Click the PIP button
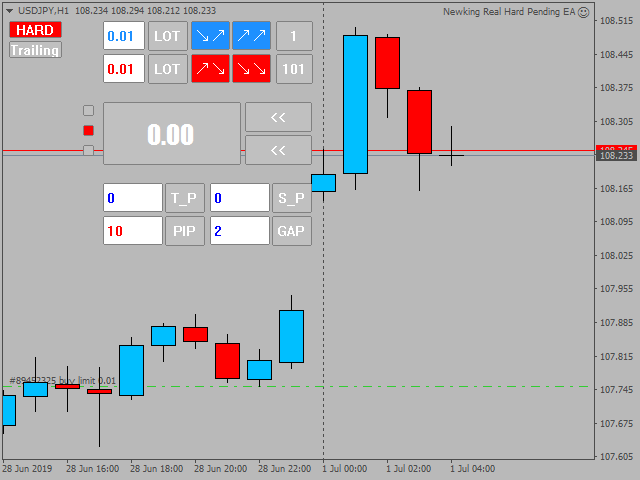 [x=184, y=231]
